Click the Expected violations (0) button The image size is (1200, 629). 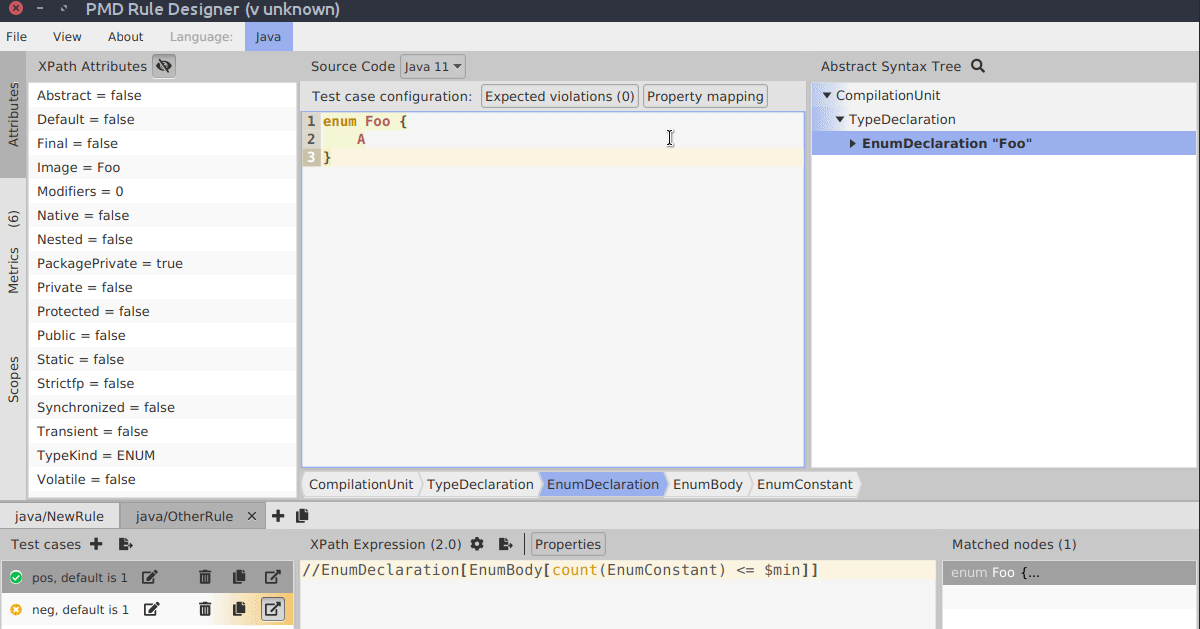pos(560,97)
